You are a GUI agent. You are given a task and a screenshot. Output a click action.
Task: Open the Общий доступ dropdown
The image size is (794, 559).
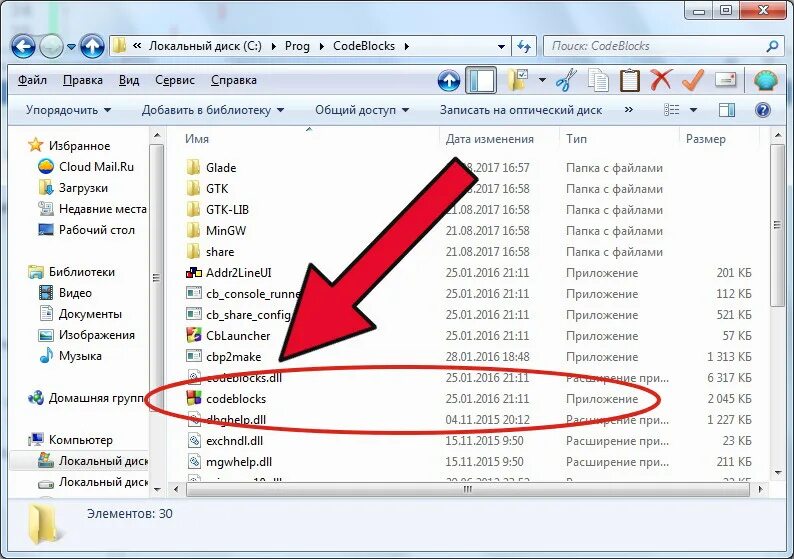pyautogui.click(x=362, y=110)
